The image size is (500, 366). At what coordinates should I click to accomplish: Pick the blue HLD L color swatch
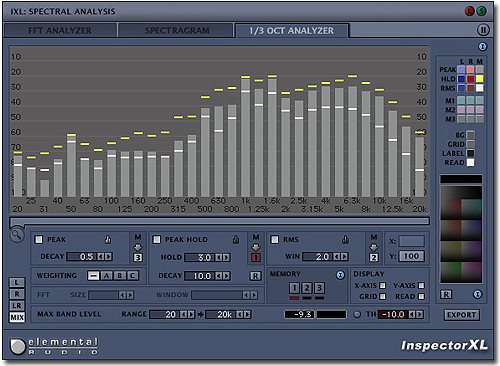[461, 79]
